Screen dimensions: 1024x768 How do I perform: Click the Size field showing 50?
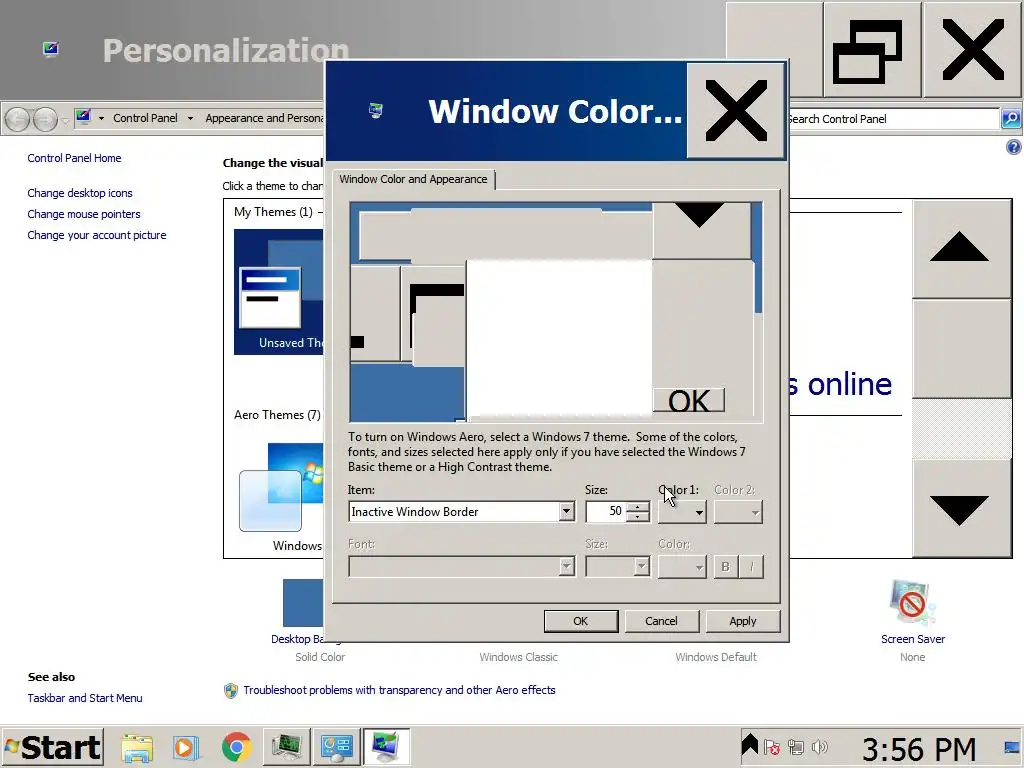coord(605,511)
